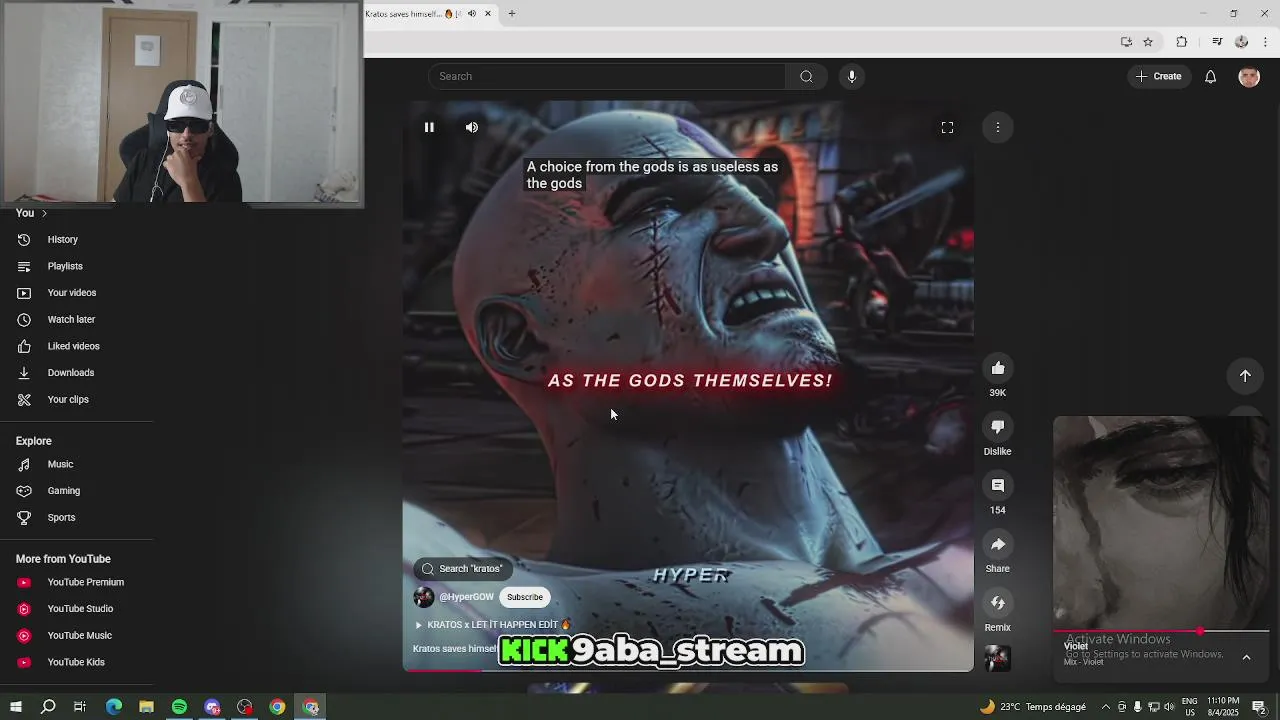Image resolution: width=1280 pixels, height=720 pixels.
Task: Show hidden system tray icons
Action: point(1105,707)
